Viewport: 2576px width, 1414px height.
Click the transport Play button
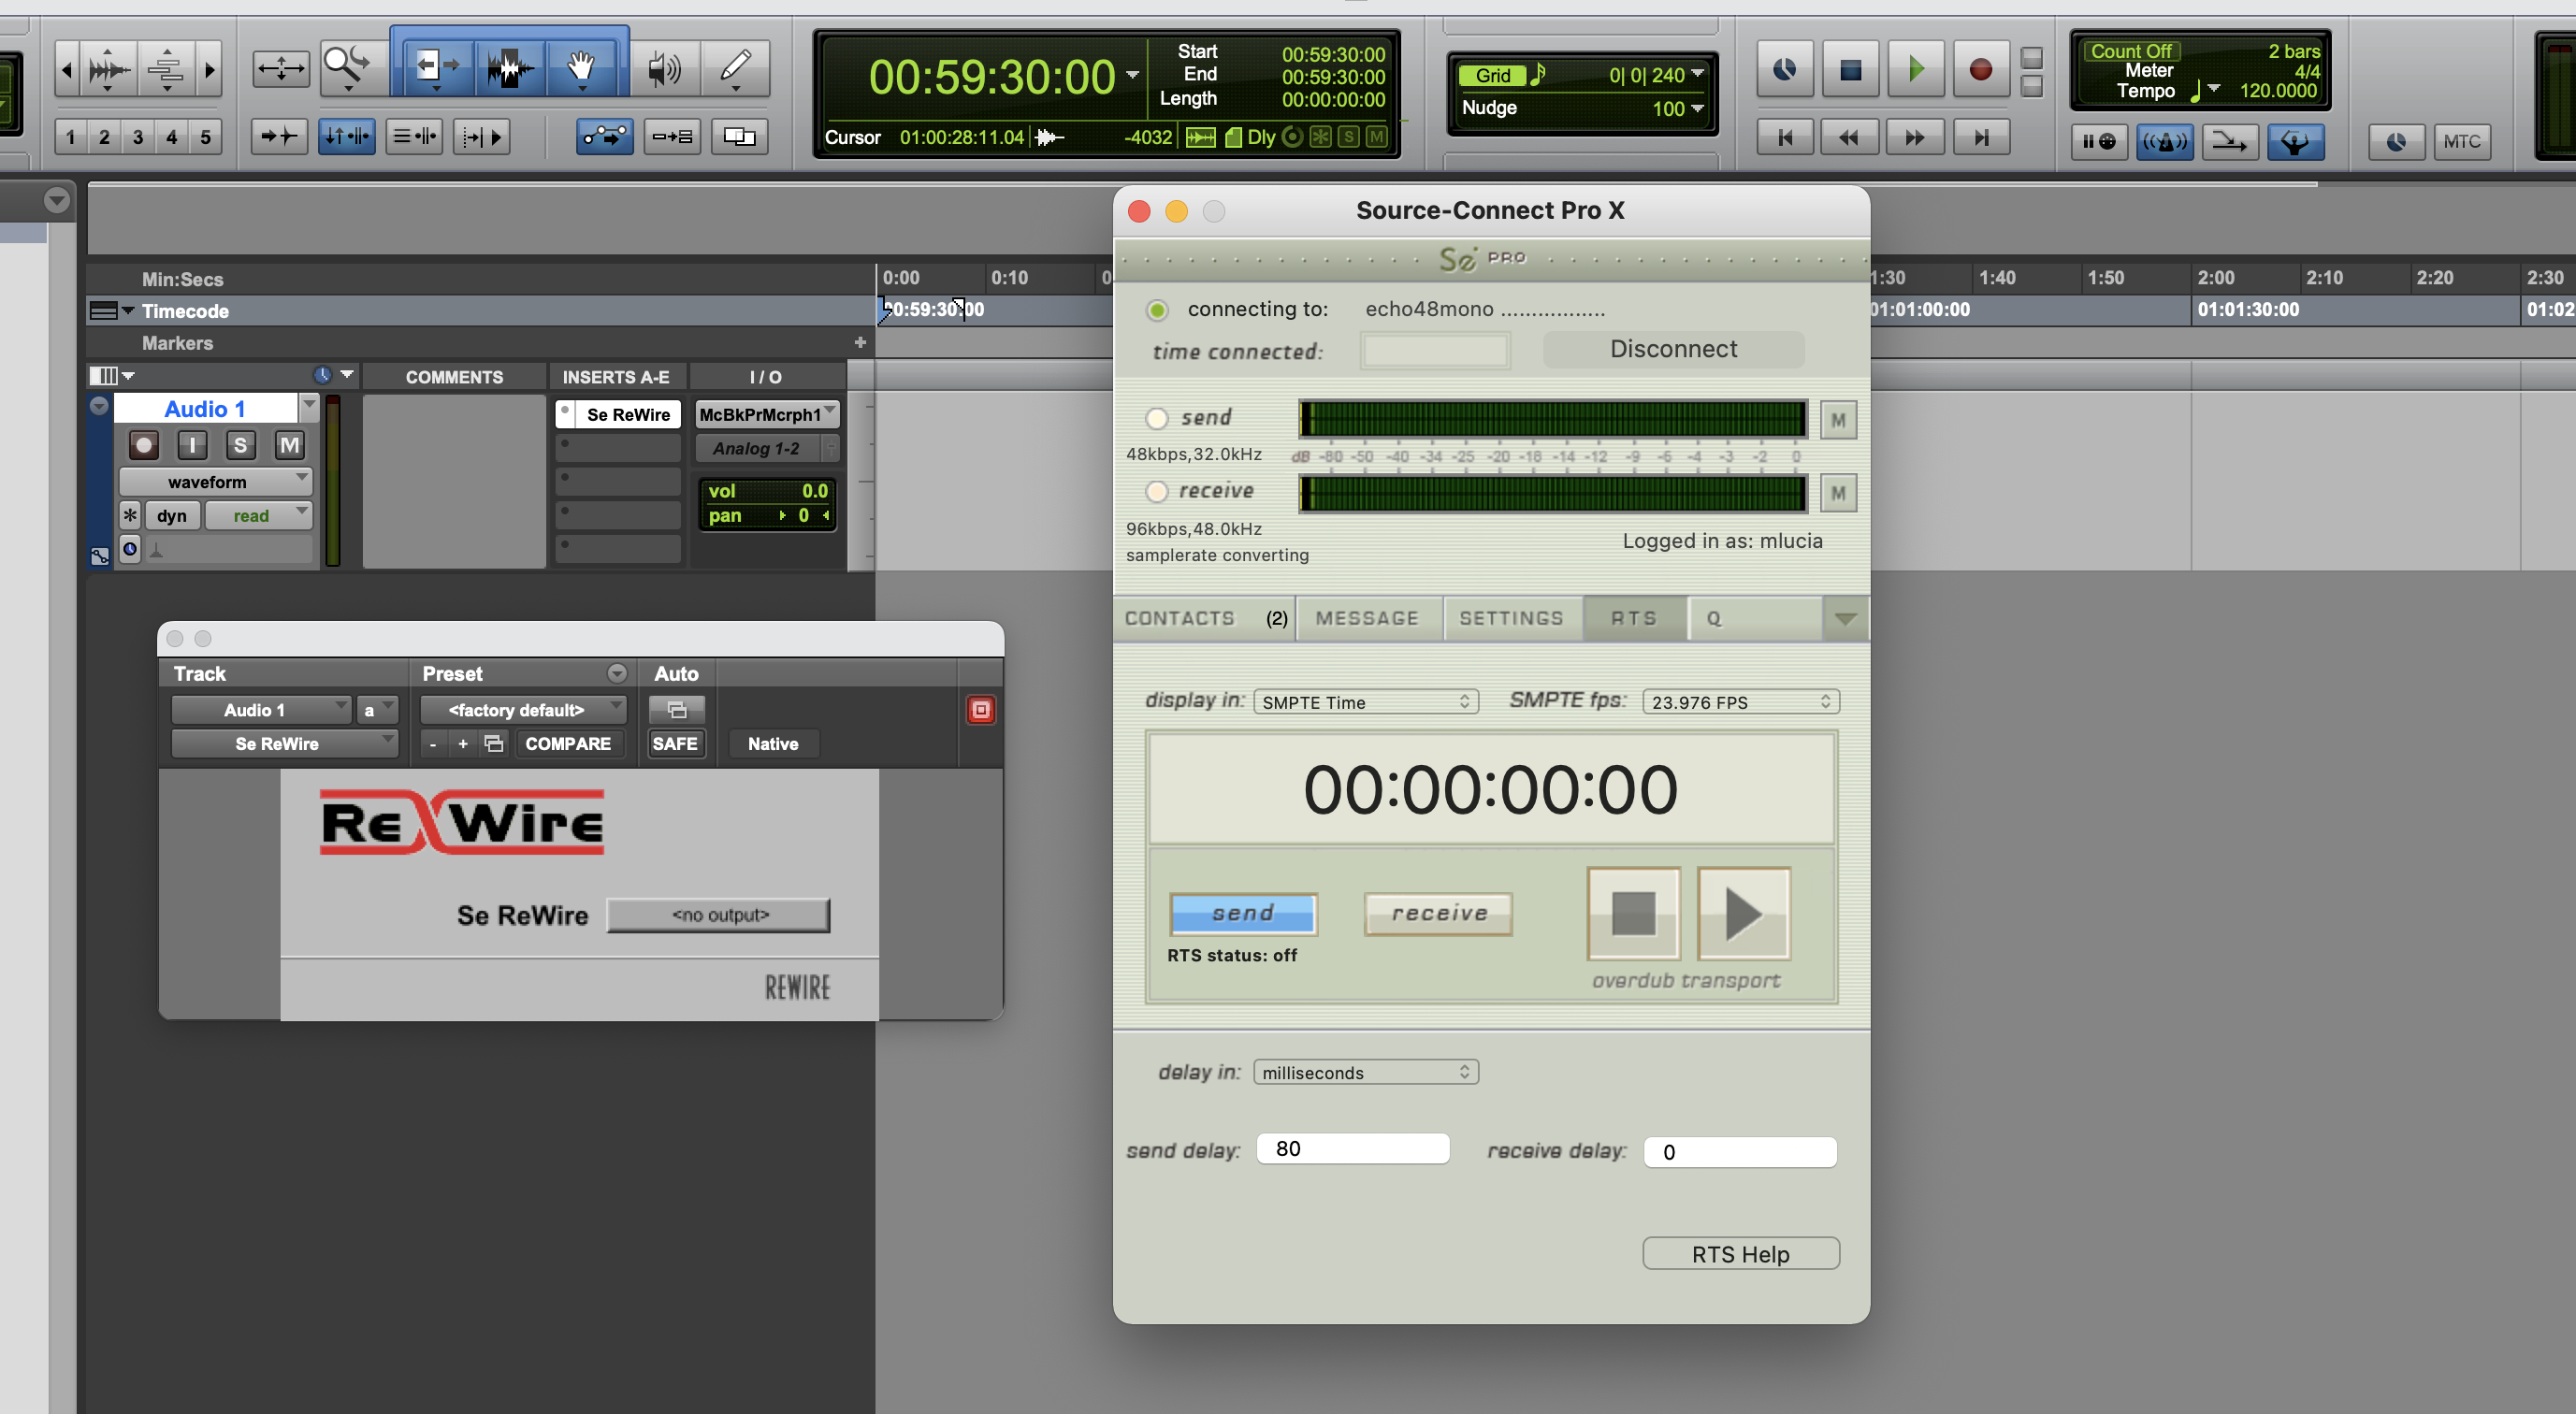click(1915, 69)
